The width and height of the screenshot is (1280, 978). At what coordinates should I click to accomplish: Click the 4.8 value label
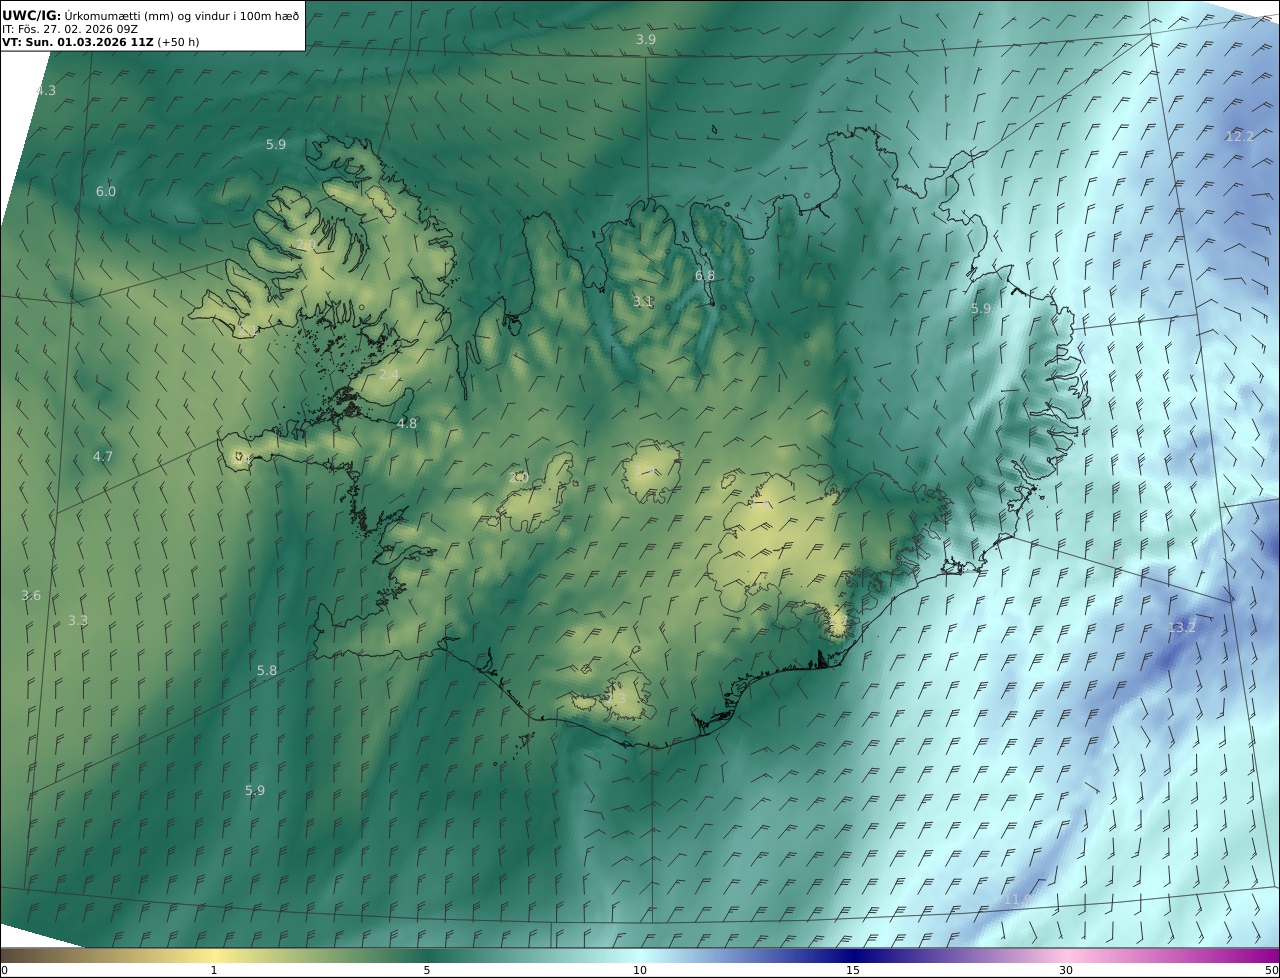[x=407, y=424]
